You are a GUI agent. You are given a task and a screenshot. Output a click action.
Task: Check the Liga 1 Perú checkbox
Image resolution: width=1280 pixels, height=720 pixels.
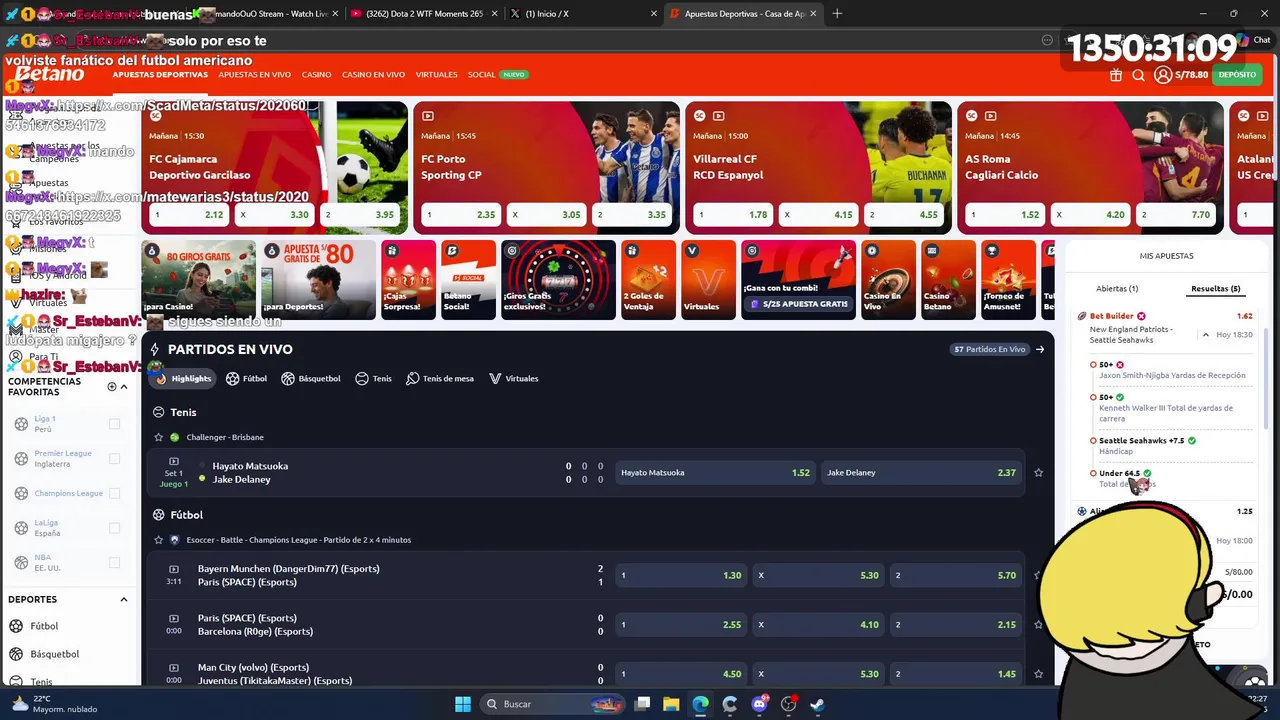pyautogui.click(x=114, y=424)
